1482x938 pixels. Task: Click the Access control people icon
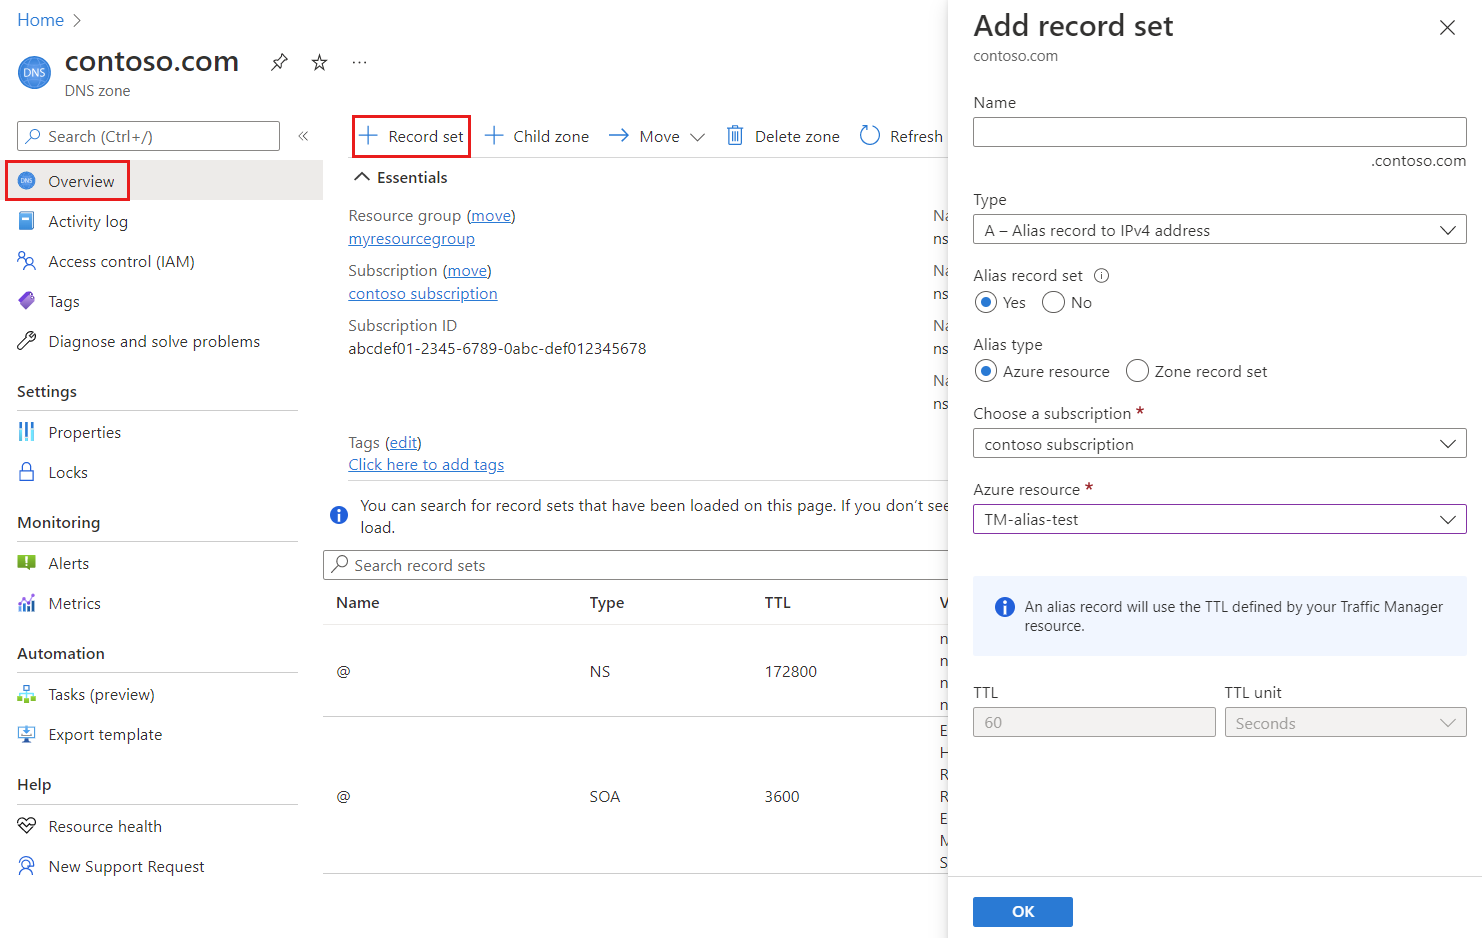27,261
